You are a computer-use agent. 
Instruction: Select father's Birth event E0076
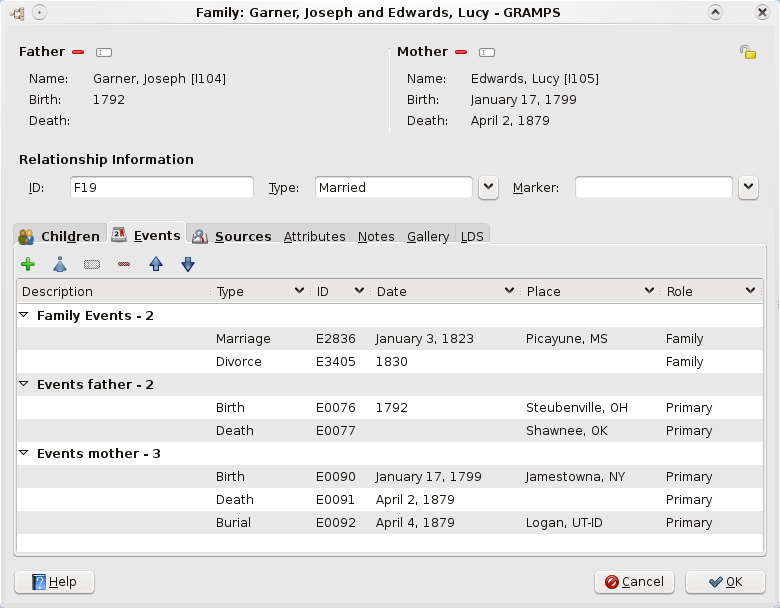pyautogui.click(x=390, y=407)
